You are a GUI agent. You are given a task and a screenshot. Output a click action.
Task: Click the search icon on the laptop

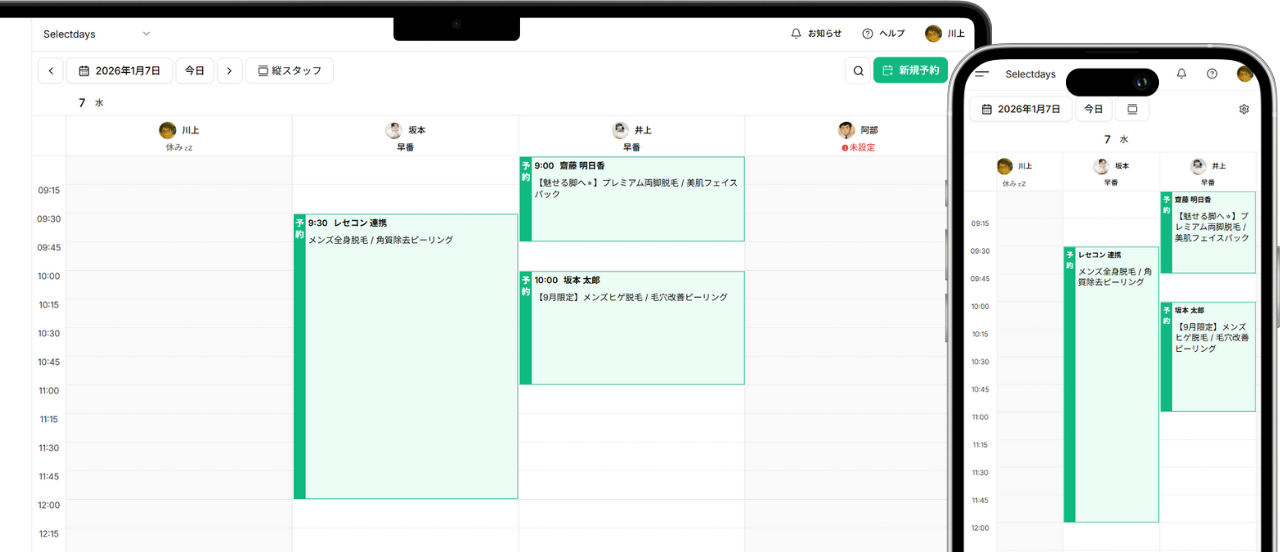858,71
